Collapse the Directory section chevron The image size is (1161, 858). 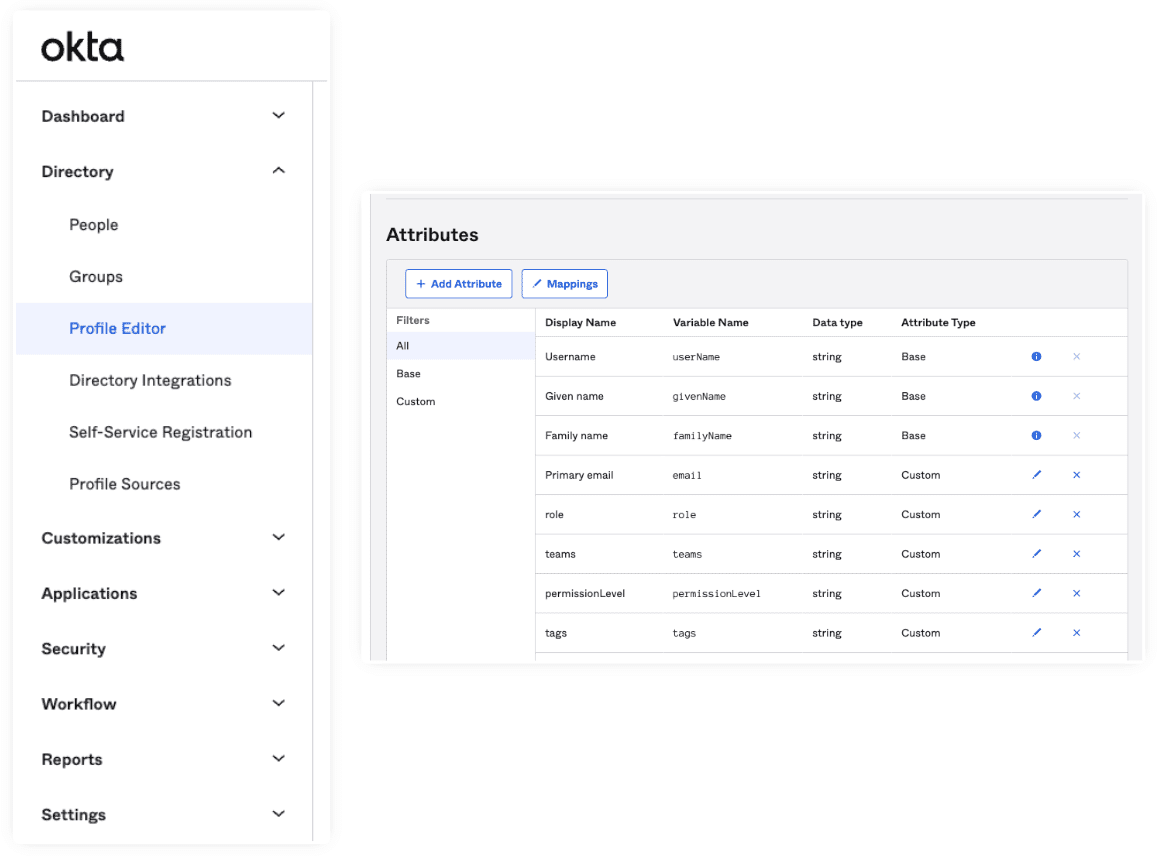click(279, 171)
